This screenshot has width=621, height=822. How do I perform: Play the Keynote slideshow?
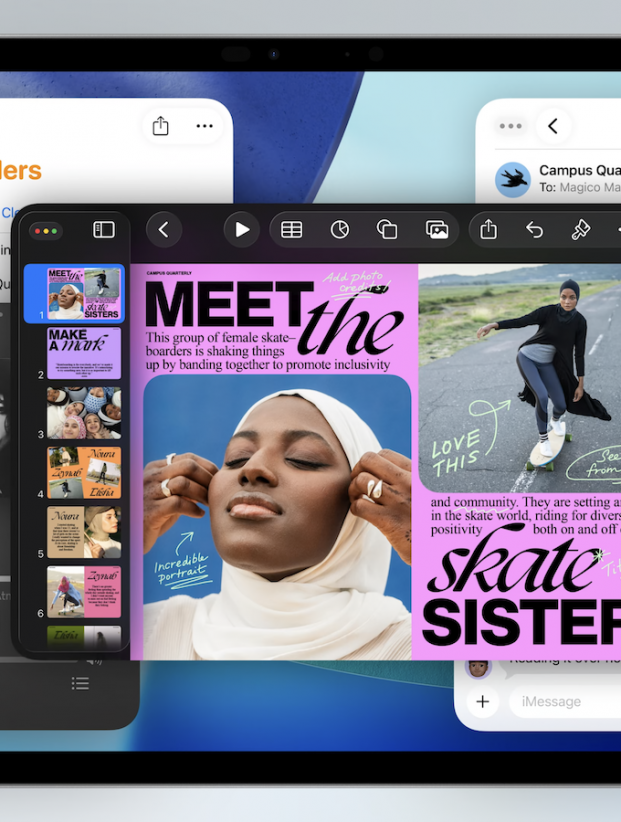pyautogui.click(x=241, y=230)
